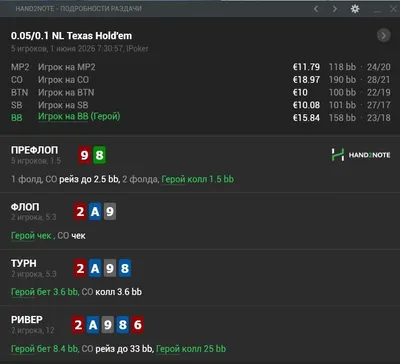This screenshot has height=364, width=400.
Task: Click the €11.79 stack value
Action: [306, 67]
